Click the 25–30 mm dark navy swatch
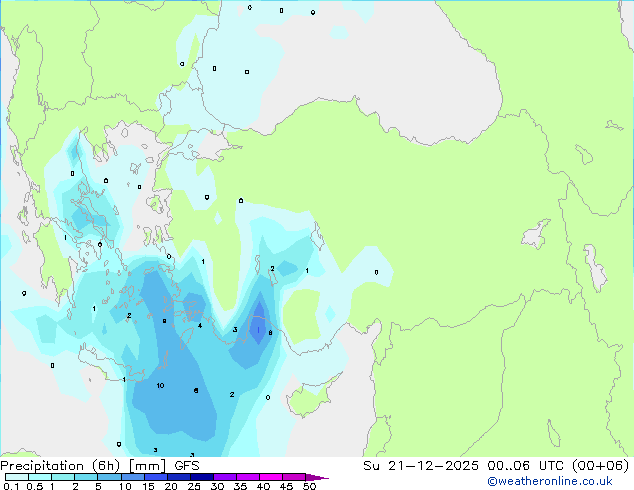Image resolution: width=634 pixels, height=490 pixels. tap(201, 477)
